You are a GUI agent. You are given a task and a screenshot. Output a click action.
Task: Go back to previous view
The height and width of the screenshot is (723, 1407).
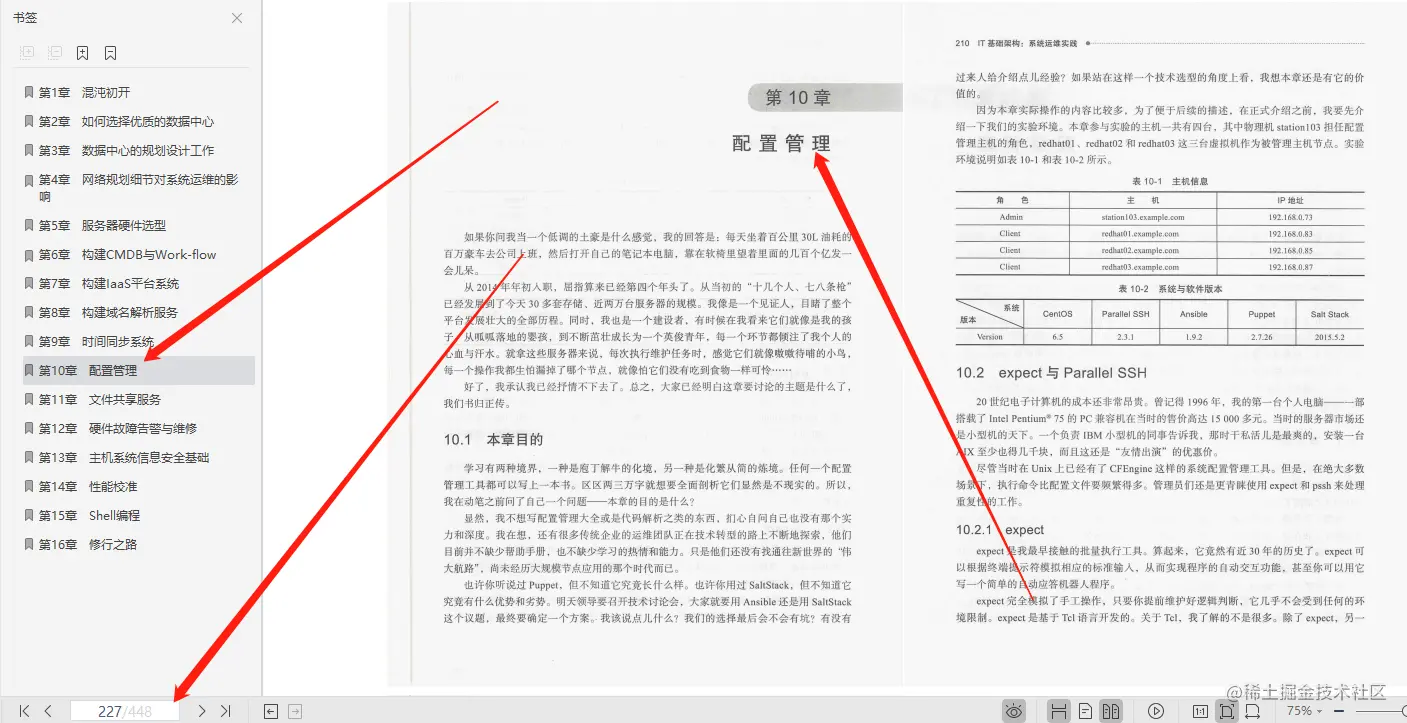[x=270, y=710]
